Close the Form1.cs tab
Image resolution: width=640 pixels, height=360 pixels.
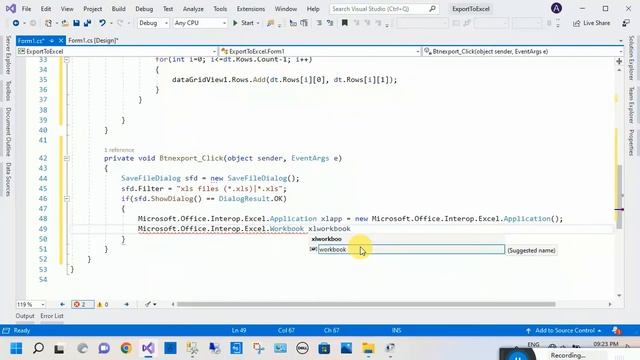click(61, 40)
